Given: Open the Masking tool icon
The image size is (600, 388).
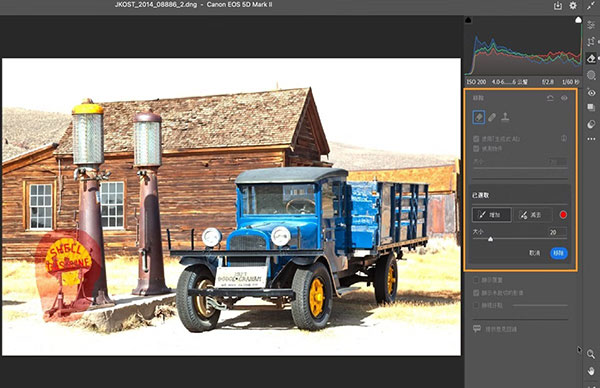Looking at the screenshot, I should pyautogui.click(x=591, y=75).
